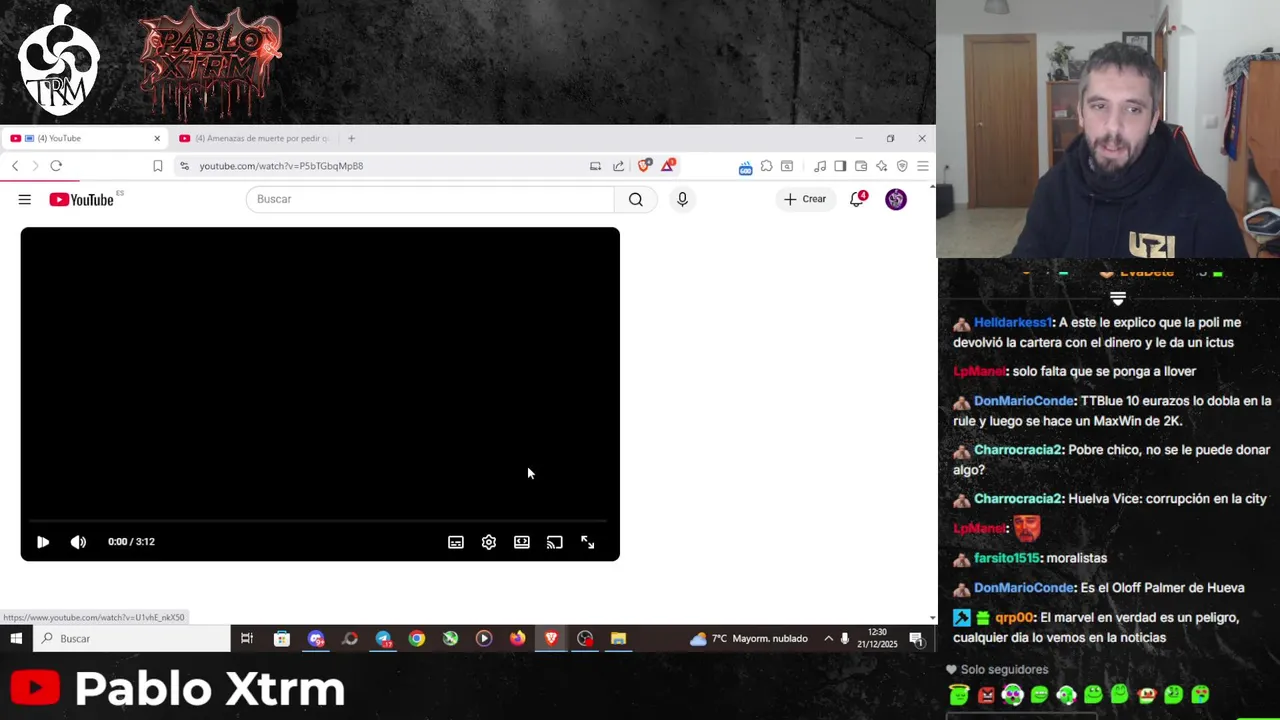Click the youtube.com address bar URL
Viewport: 1280px width, 720px height.
click(x=281, y=166)
